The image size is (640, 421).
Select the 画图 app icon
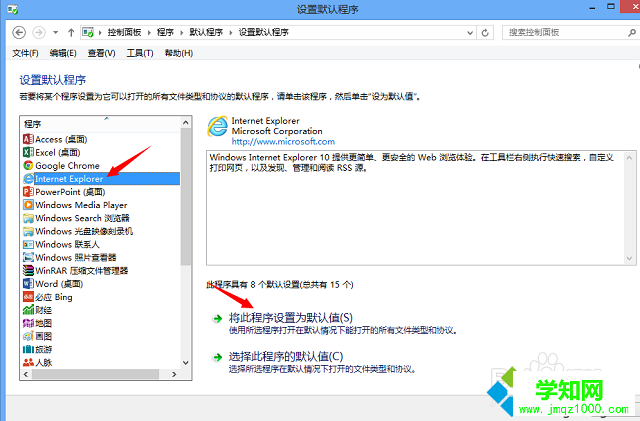[x=28, y=336]
